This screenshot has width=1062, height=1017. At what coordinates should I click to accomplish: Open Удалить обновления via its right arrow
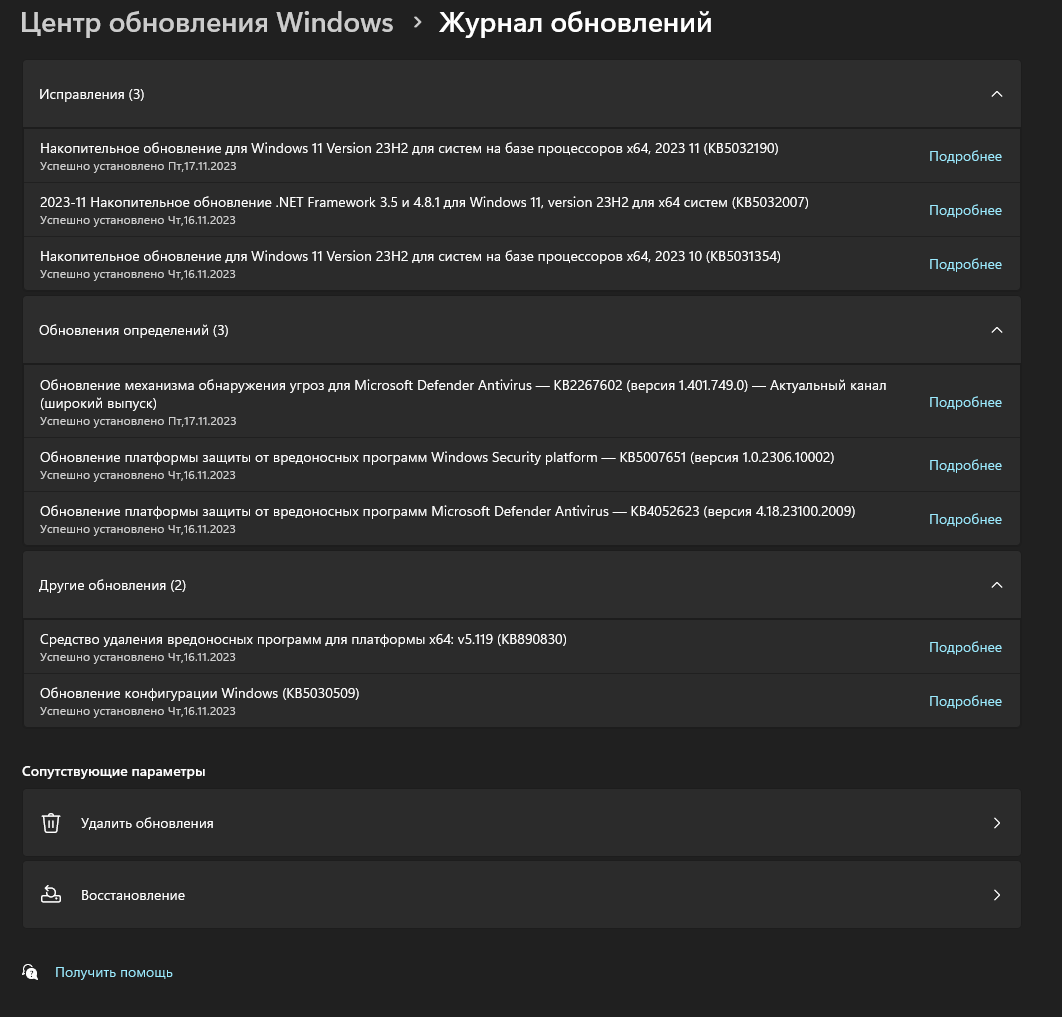coord(996,823)
